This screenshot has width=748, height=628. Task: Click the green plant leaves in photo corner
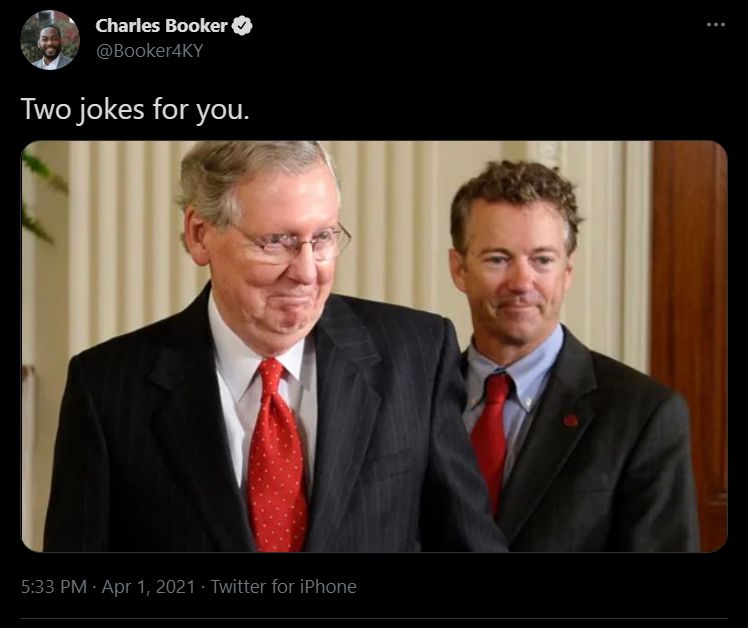point(43,196)
